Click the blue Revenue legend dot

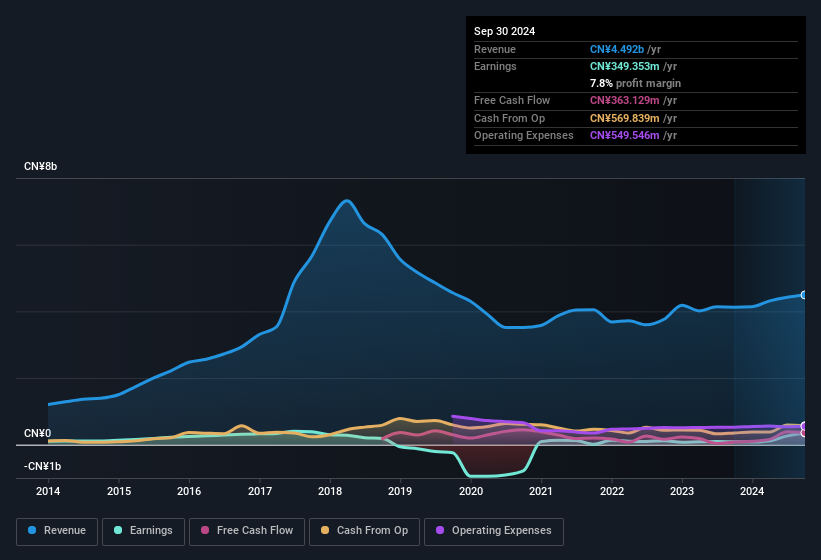pos(33,531)
